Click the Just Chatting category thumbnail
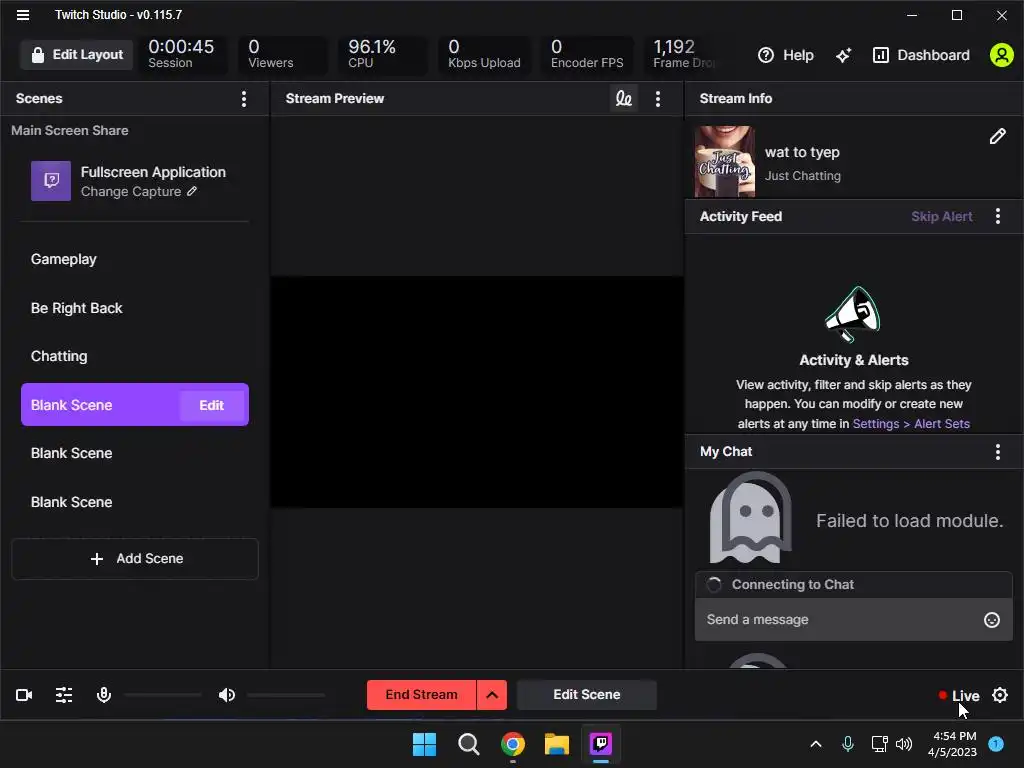Screen dimensions: 1024x768 [x=725, y=161]
